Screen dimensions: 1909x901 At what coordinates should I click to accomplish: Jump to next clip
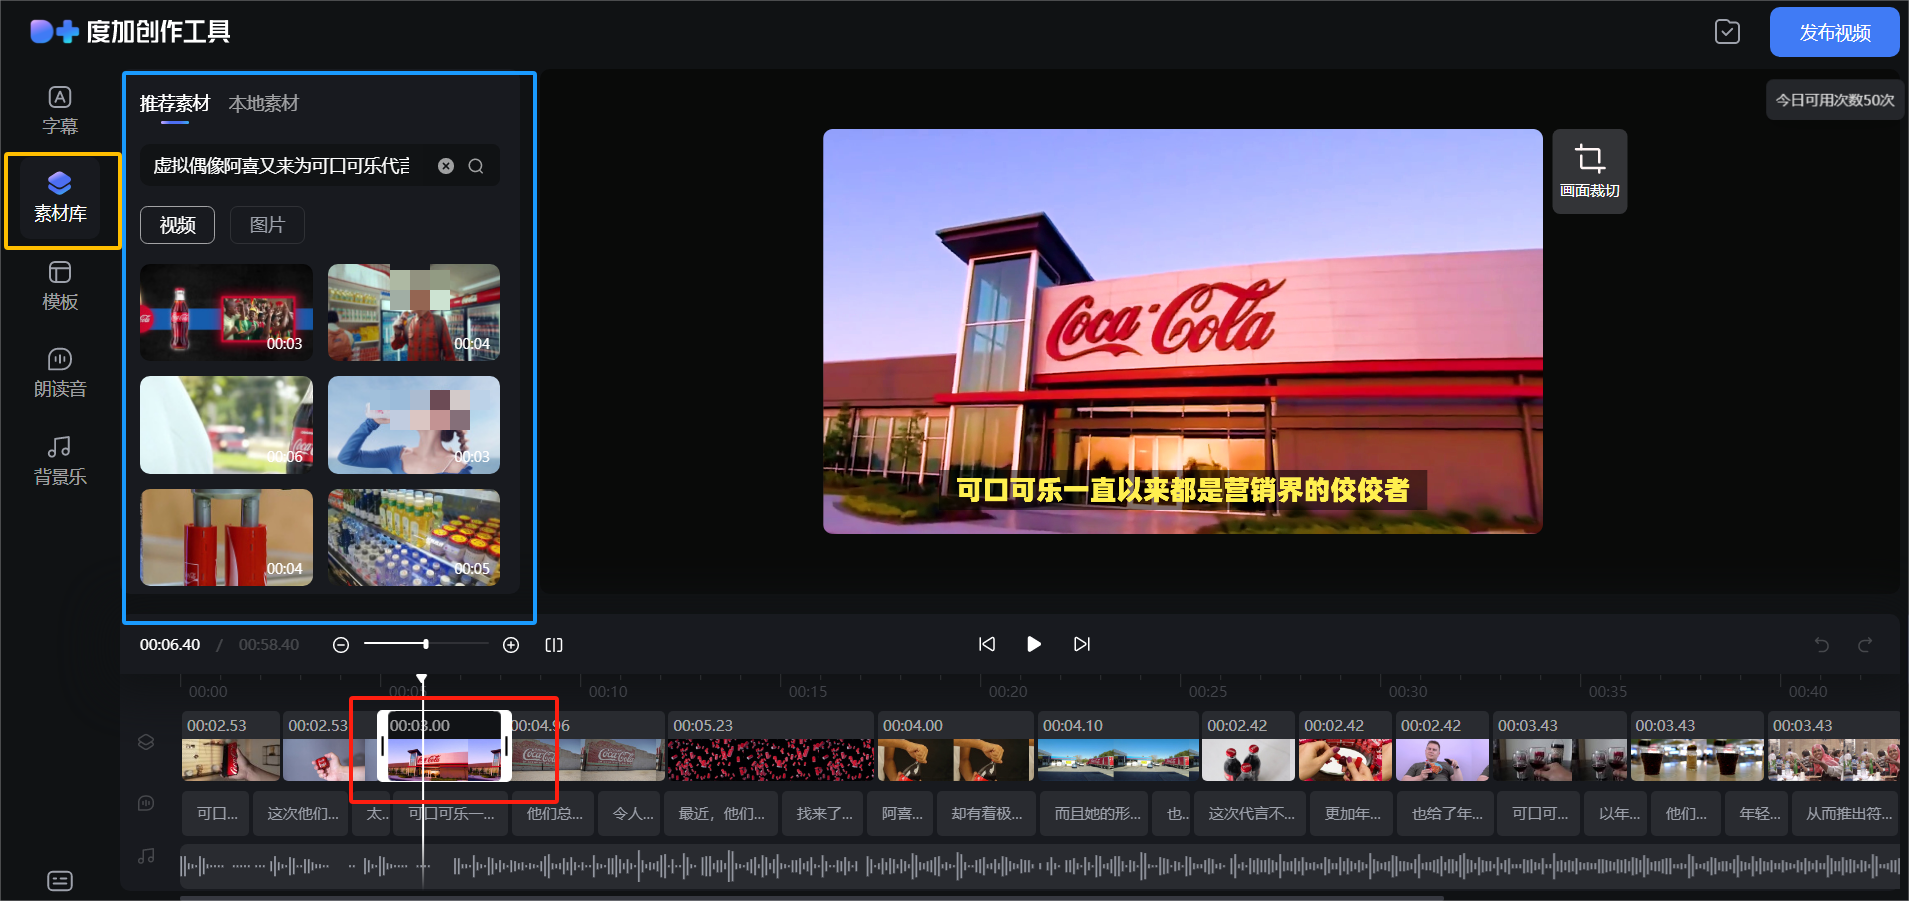[1082, 644]
